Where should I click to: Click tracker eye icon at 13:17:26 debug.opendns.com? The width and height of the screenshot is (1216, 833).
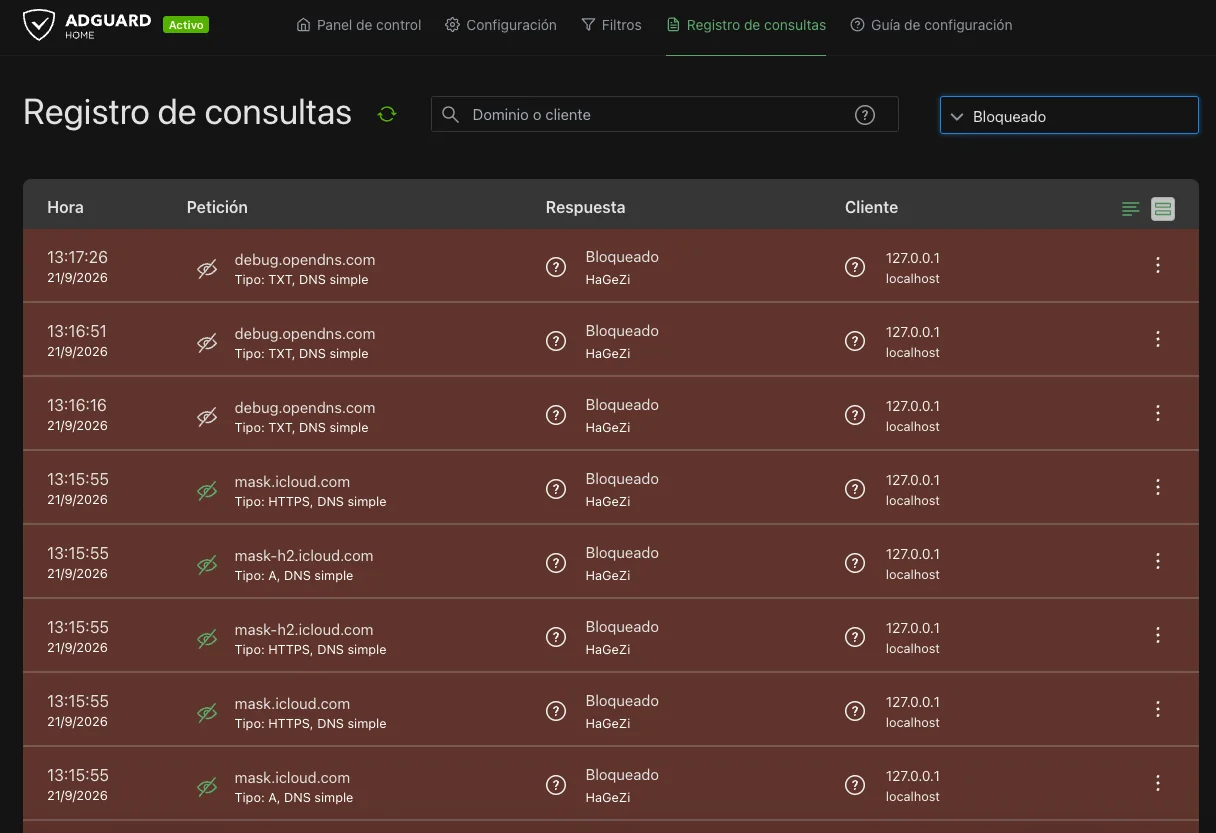(x=207, y=269)
